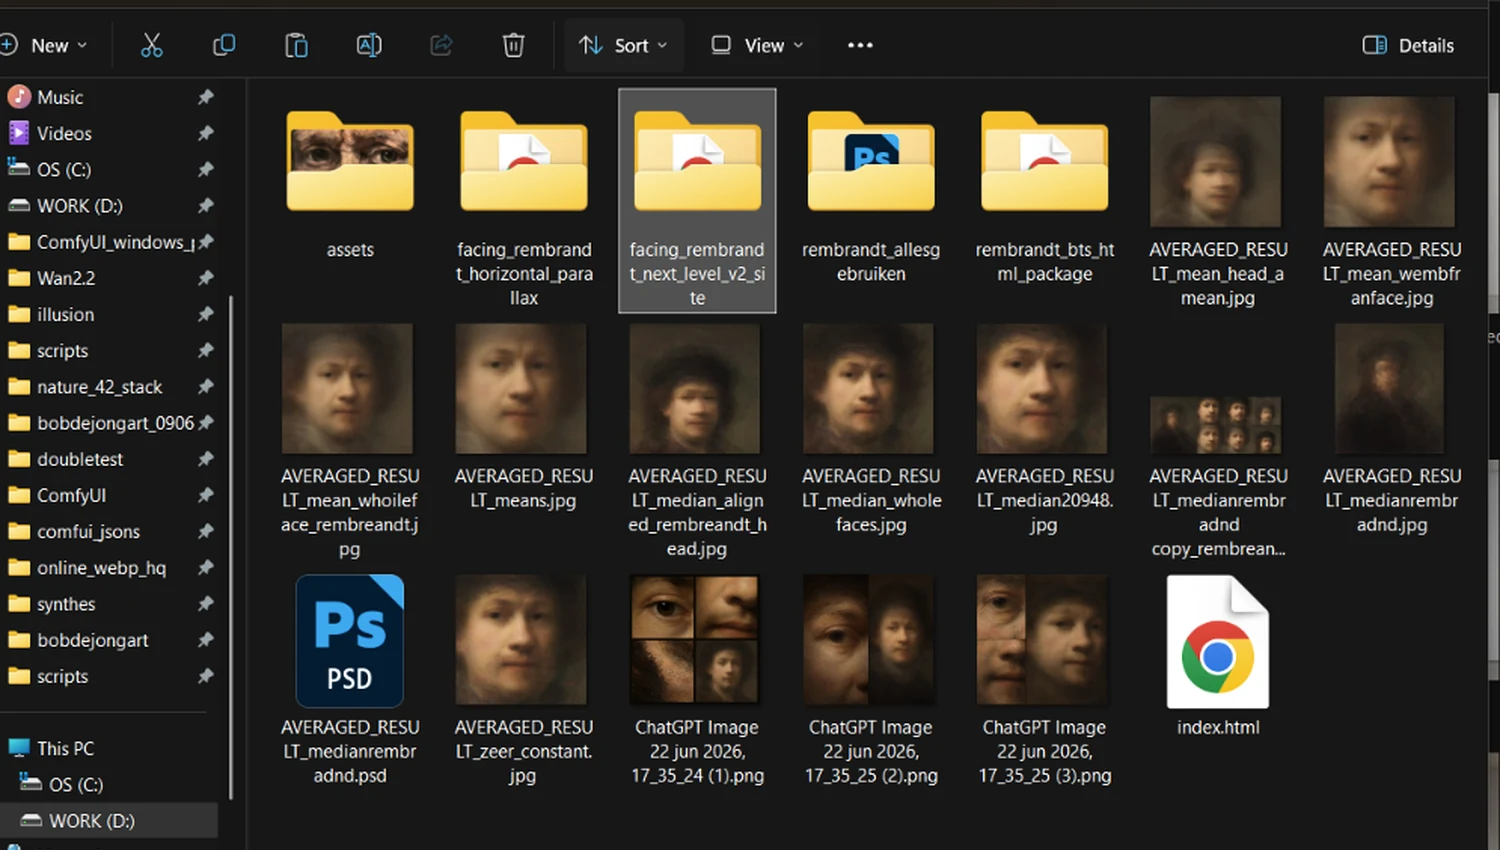Click the pin icon beside nature_42_stack

(x=205, y=387)
